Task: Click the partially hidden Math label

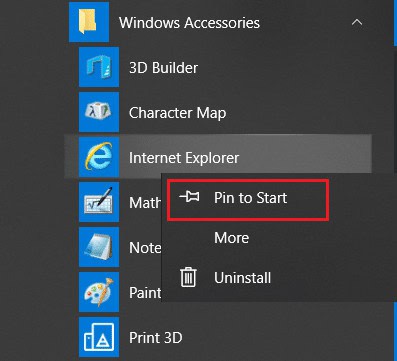Action: [145, 203]
